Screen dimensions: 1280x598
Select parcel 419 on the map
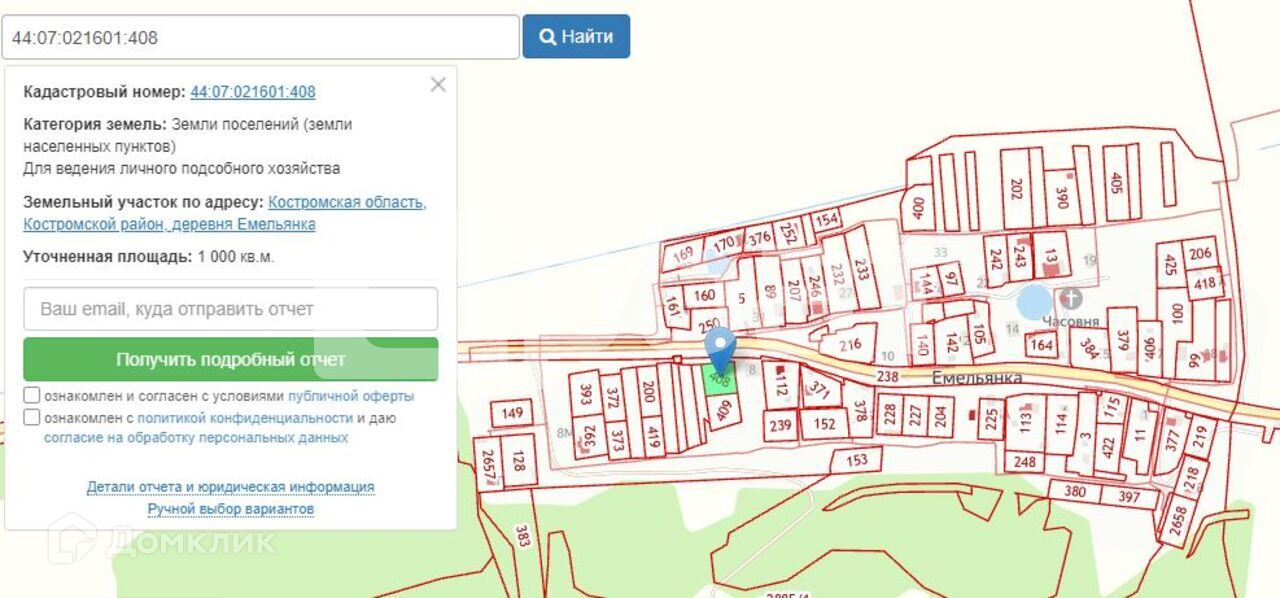coord(653,435)
